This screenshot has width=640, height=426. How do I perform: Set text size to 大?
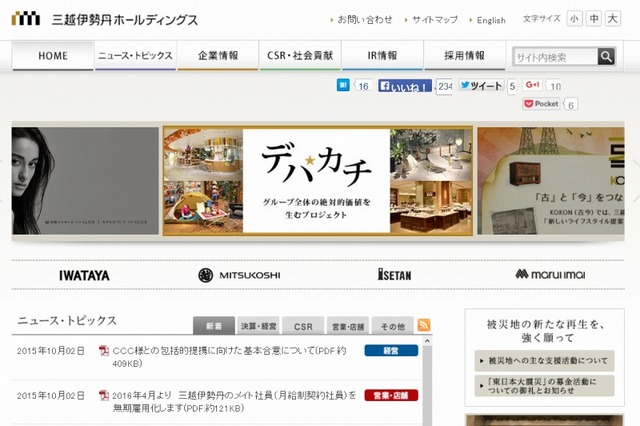[613, 19]
